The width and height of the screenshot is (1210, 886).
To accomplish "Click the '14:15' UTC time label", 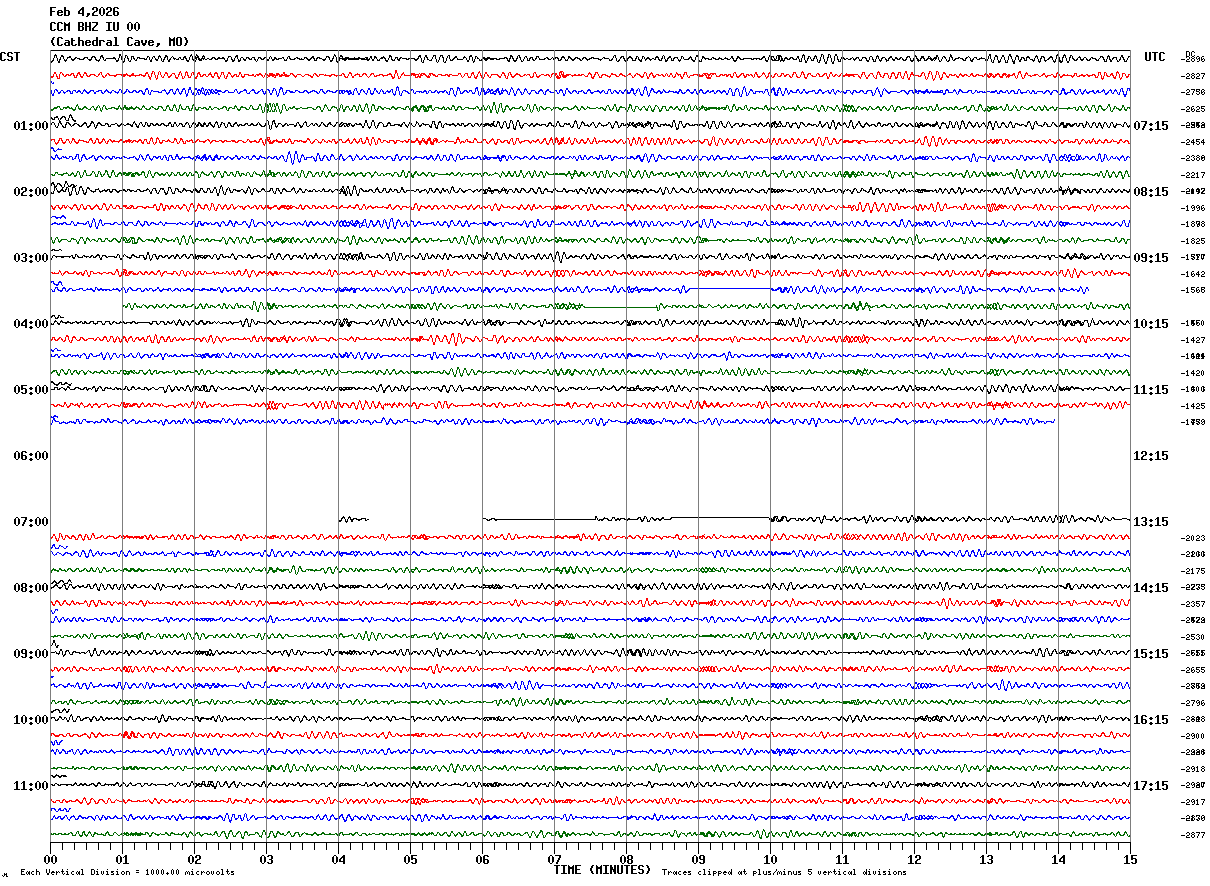I will (1151, 588).
